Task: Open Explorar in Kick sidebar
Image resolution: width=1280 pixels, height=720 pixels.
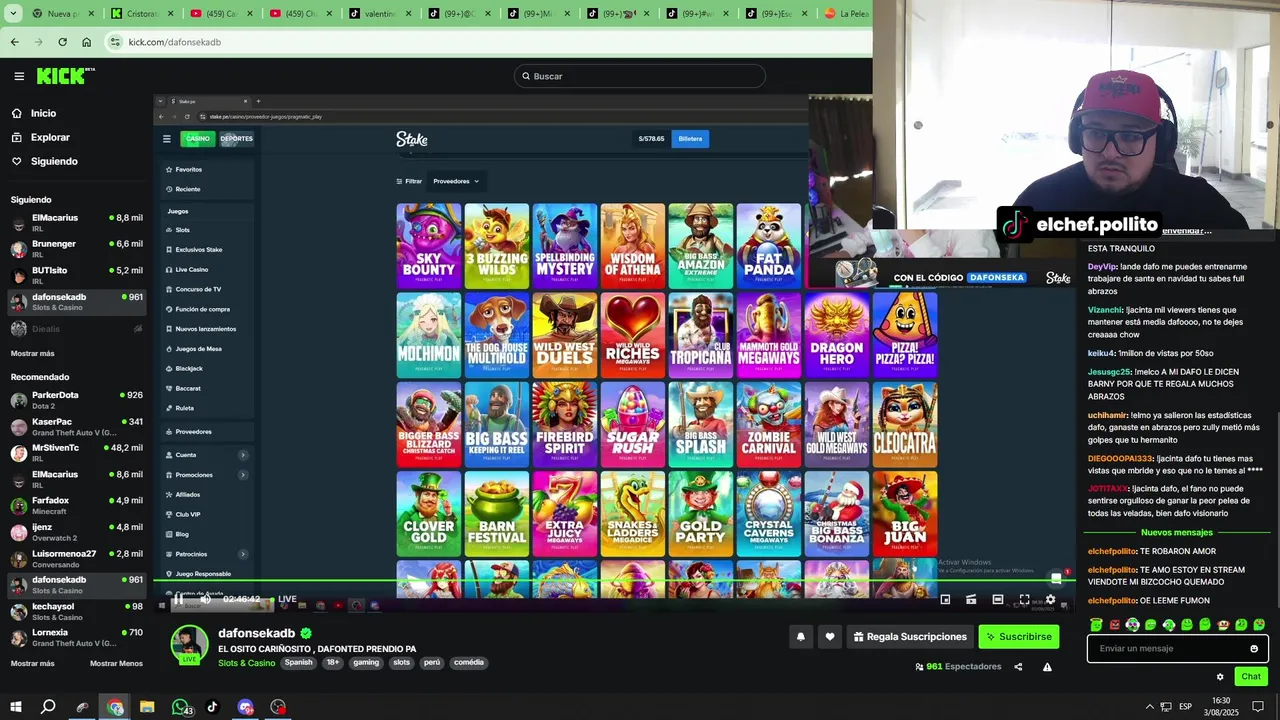Action: click(x=50, y=137)
